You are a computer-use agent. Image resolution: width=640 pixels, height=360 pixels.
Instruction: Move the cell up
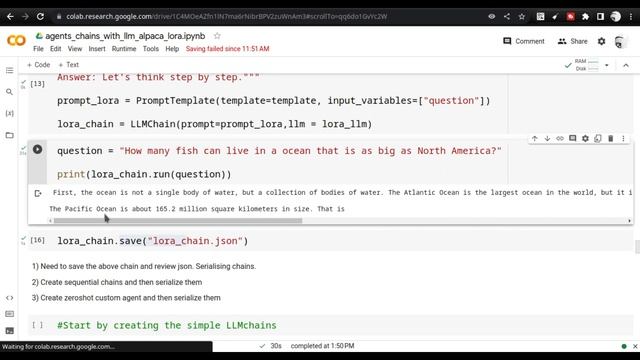coord(535,138)
